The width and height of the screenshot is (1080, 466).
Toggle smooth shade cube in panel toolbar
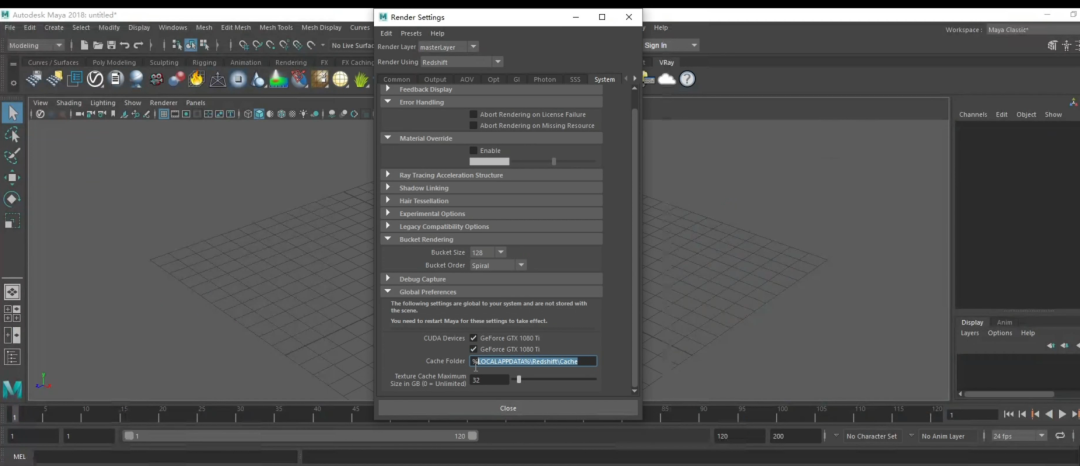pos(258,114)
